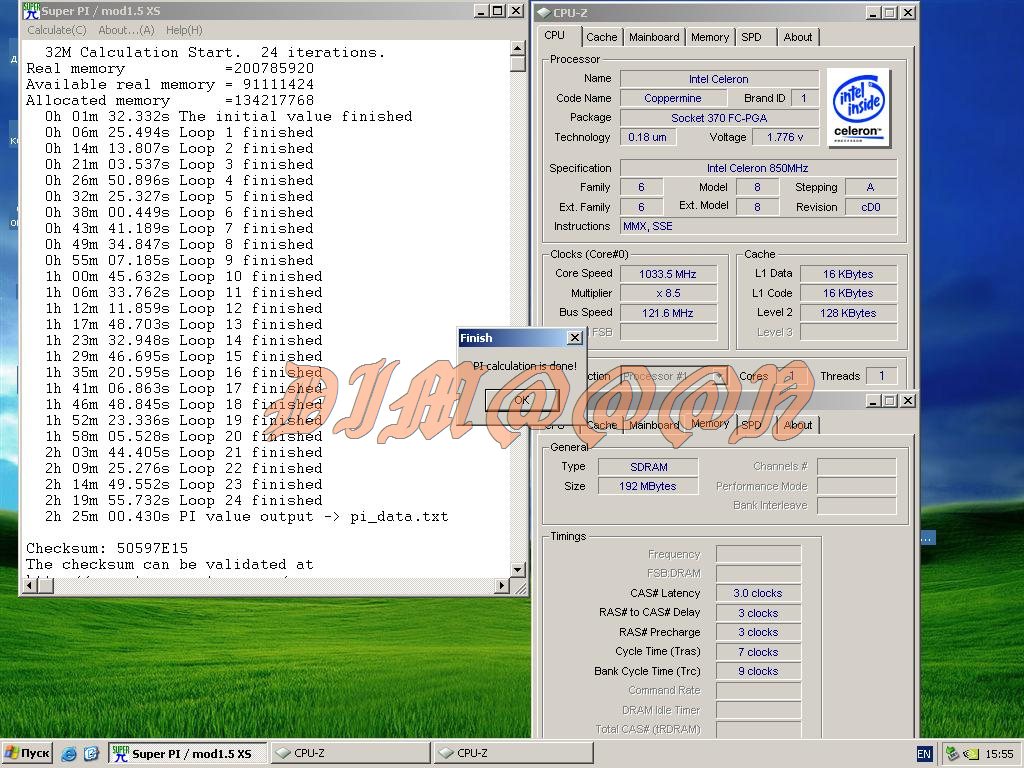Open the Memory tab in top CPU-Z window

point(709,37)
